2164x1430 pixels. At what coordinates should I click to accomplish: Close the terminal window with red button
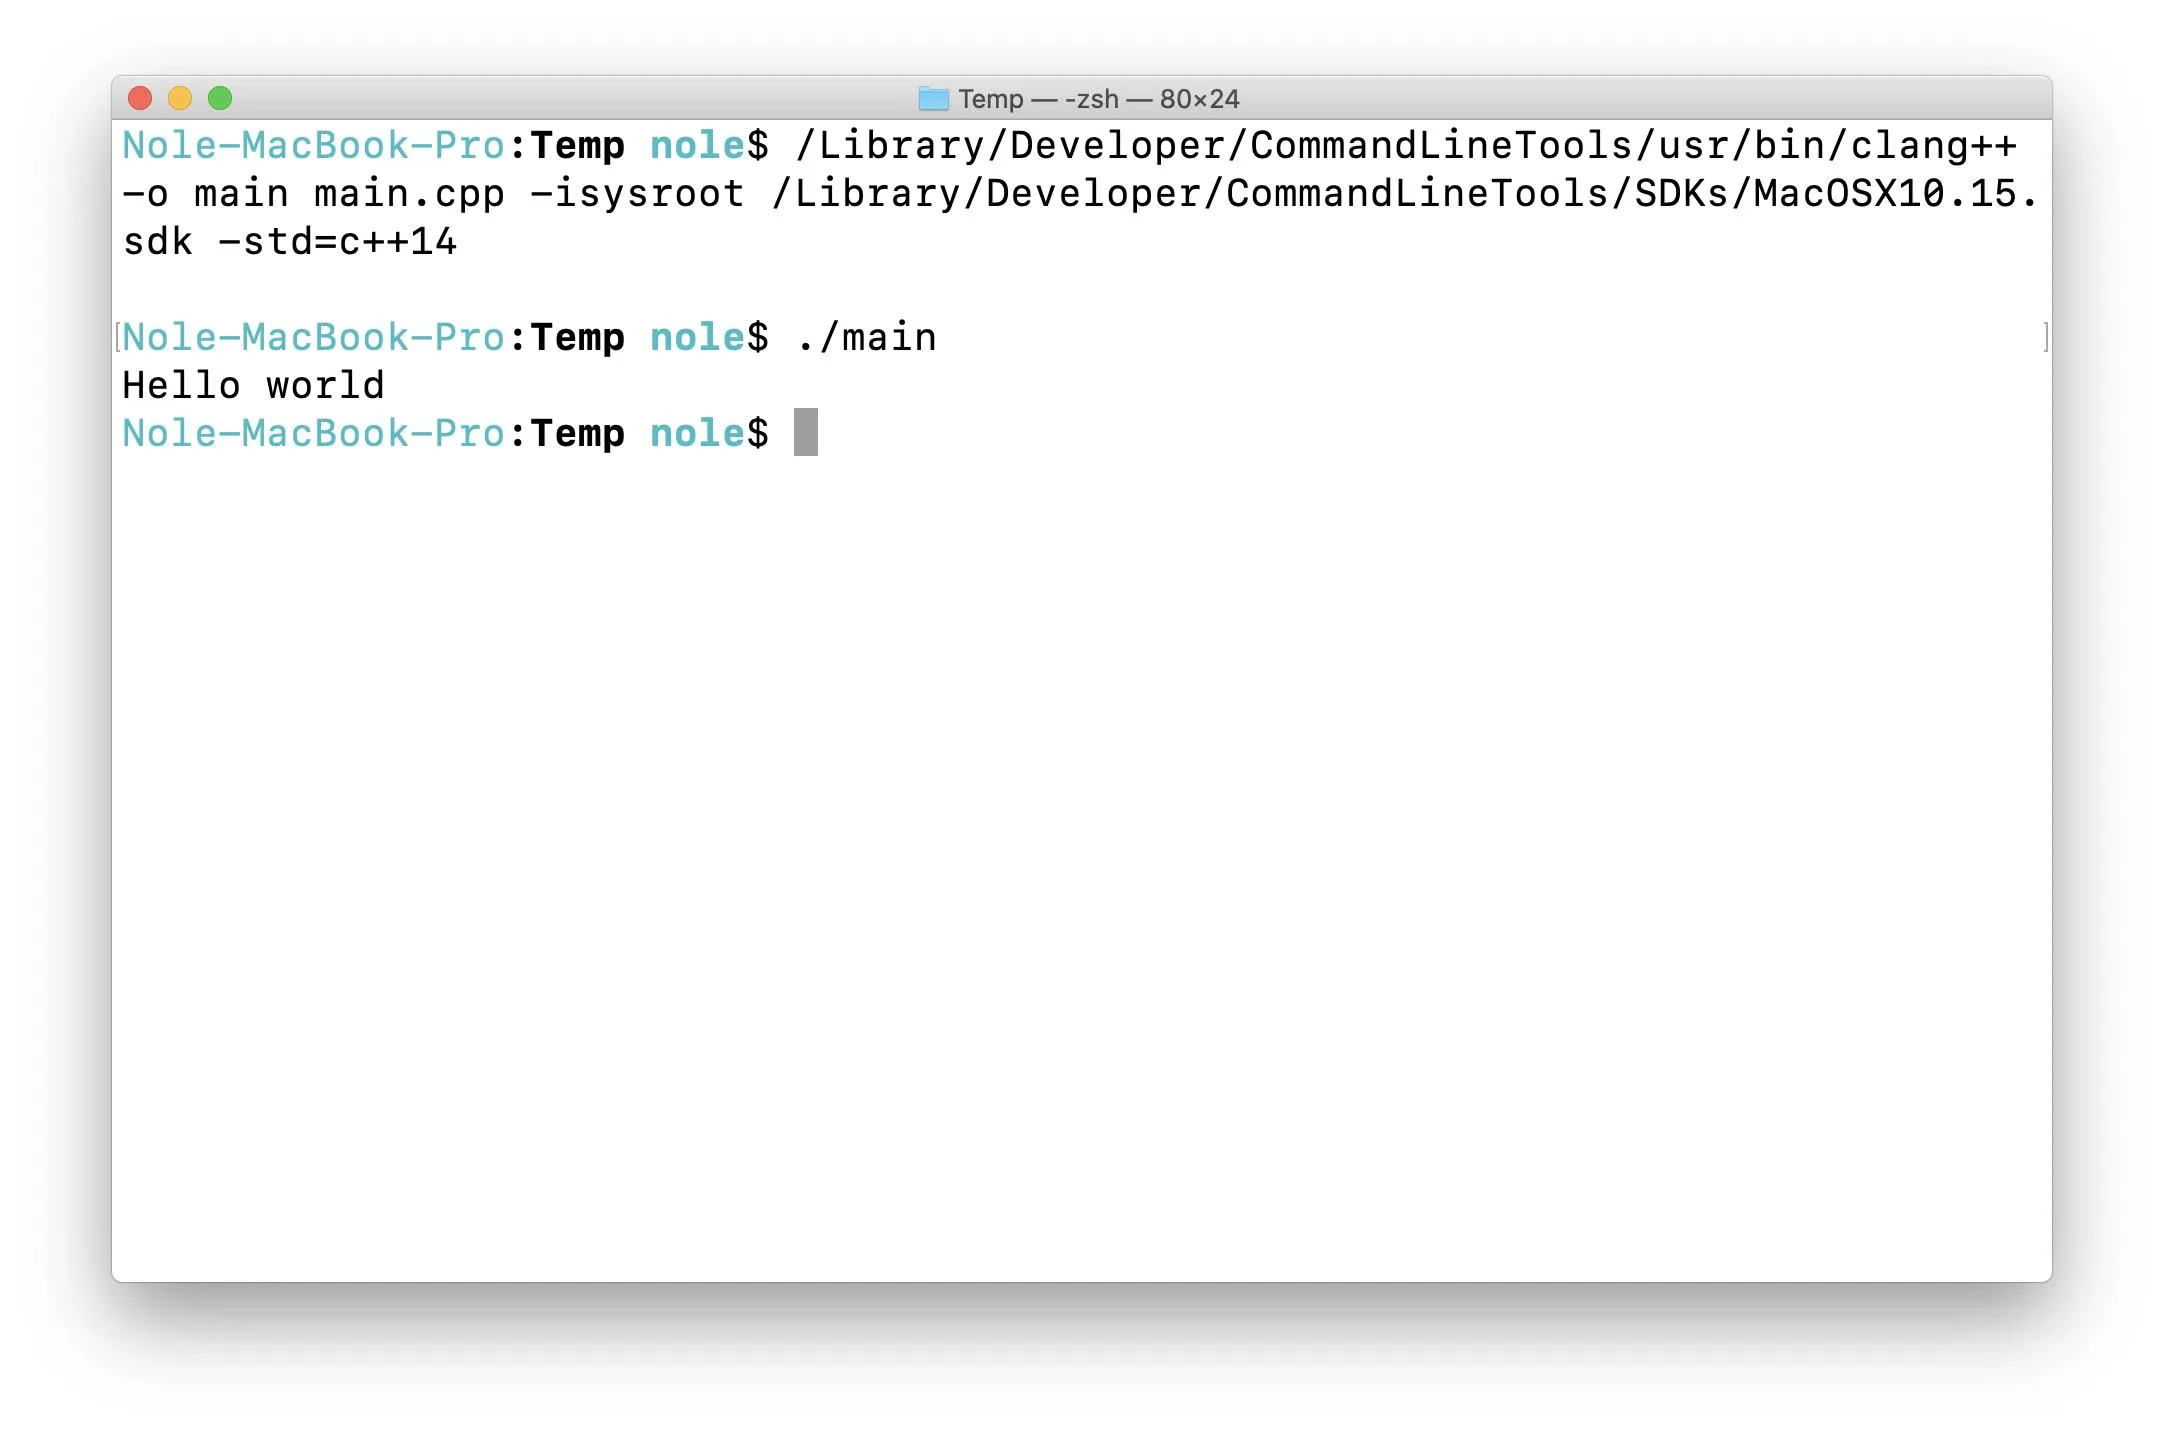point(140,98)
